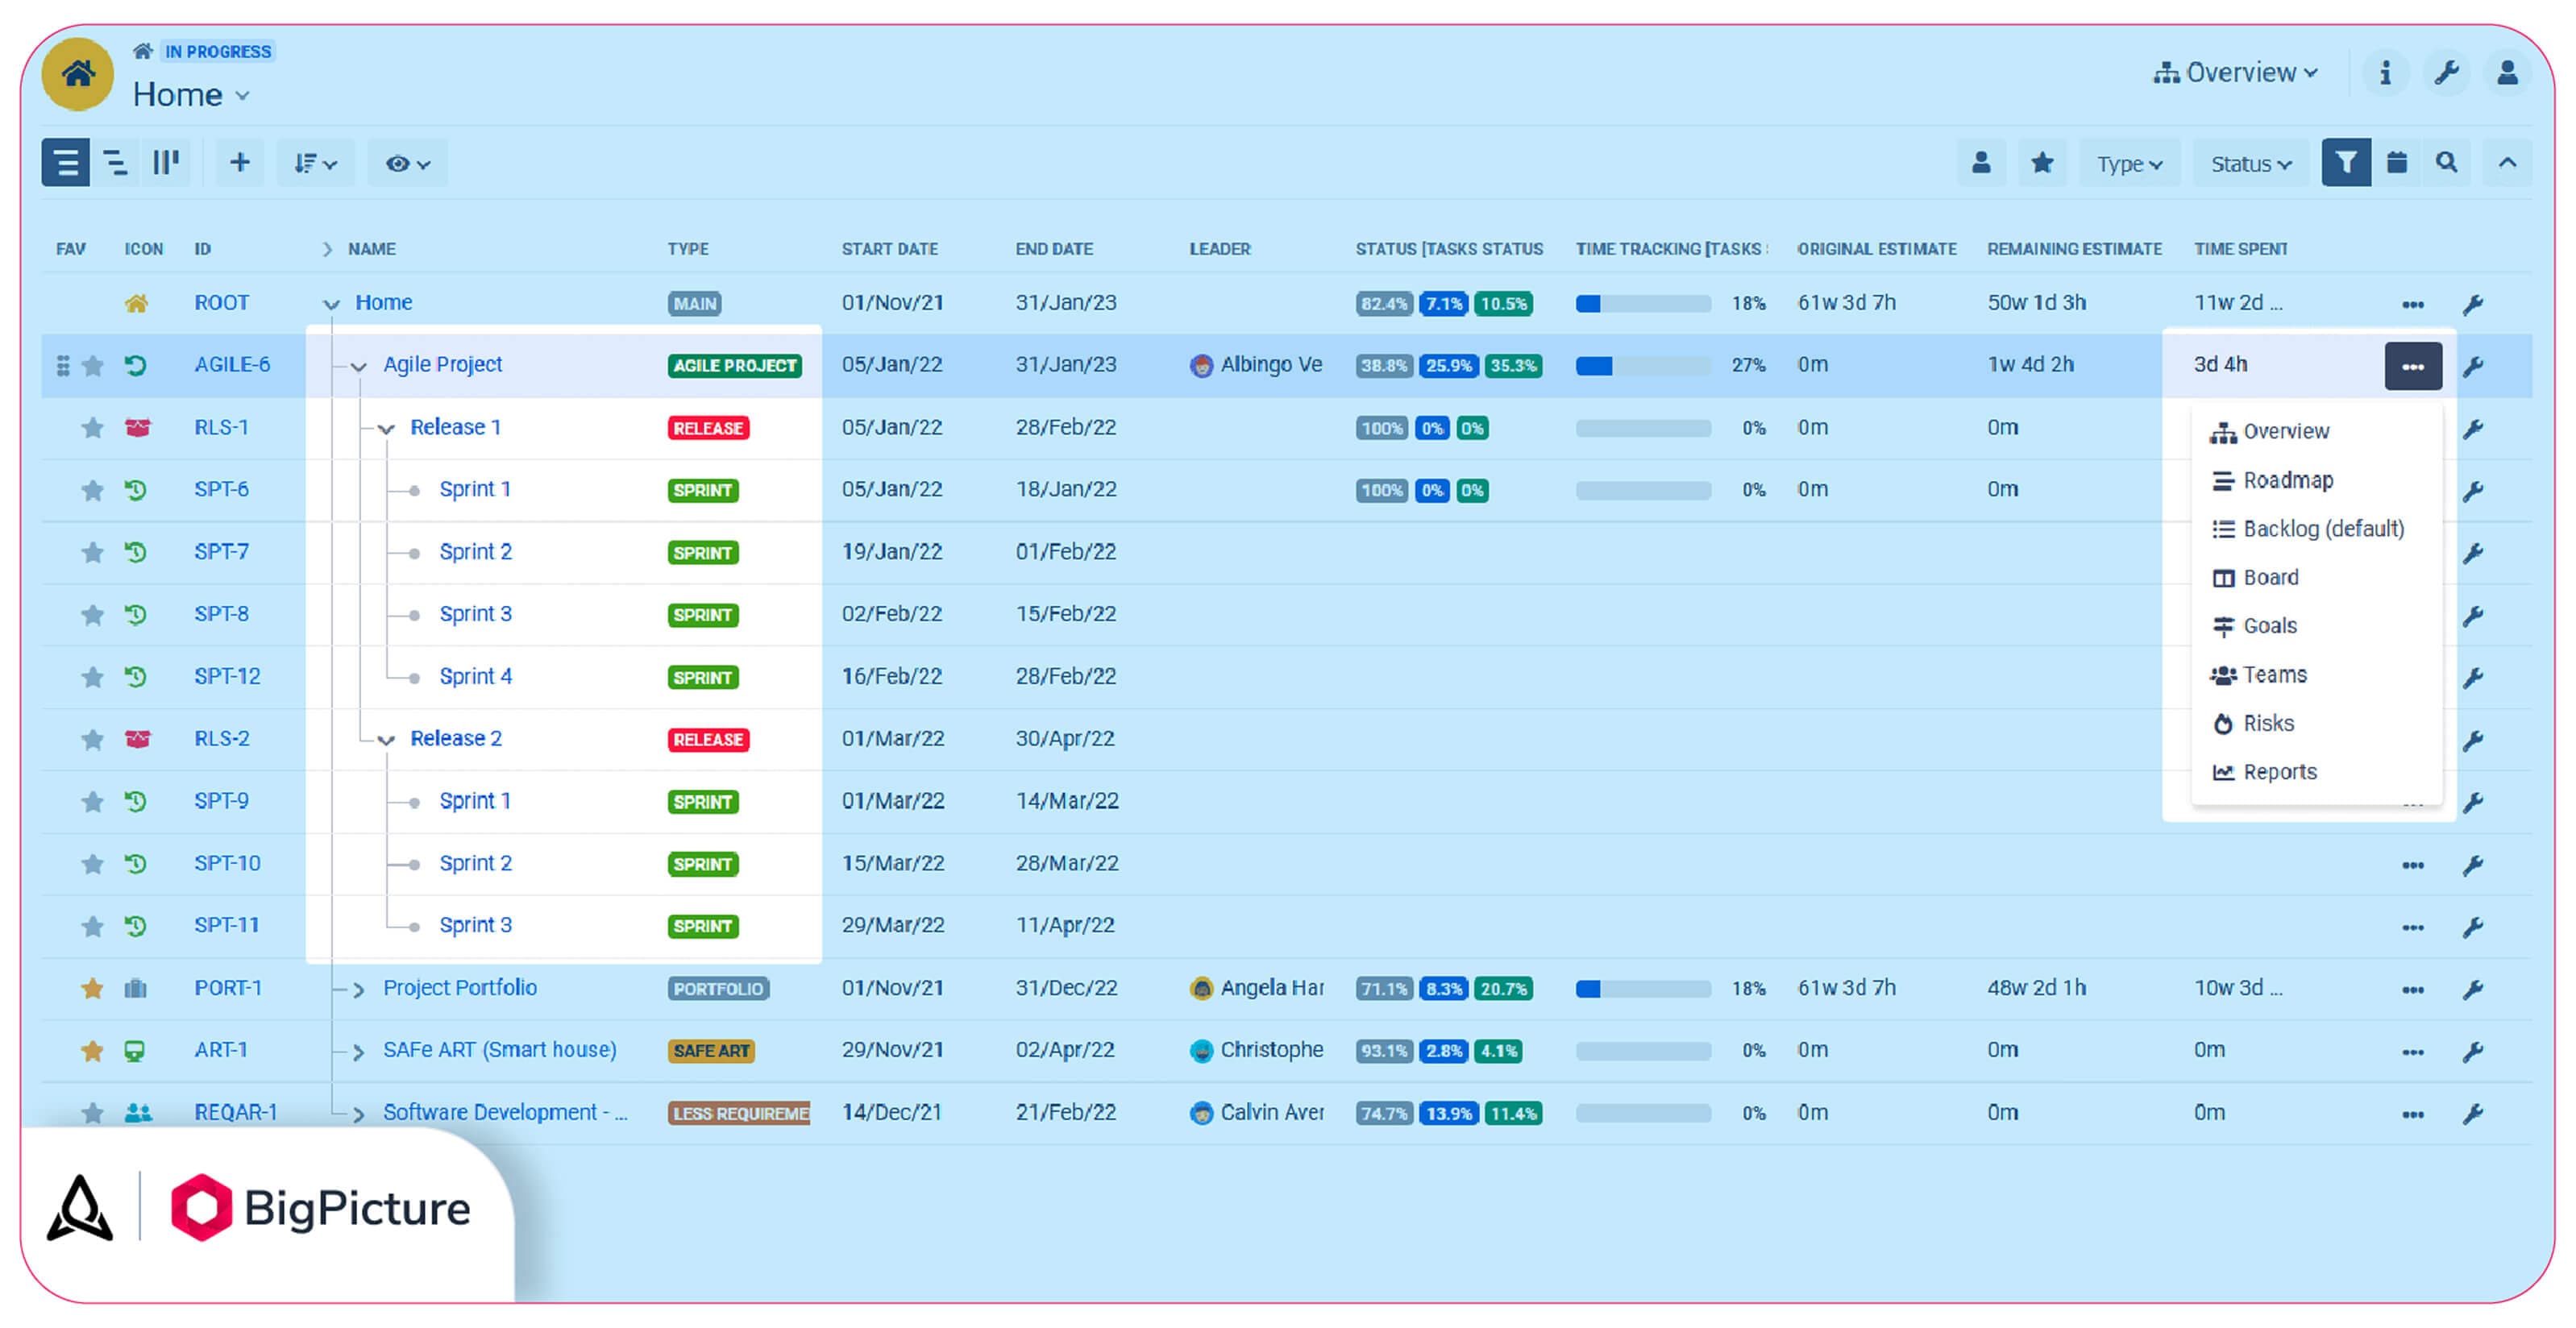
Task: Click the time tracking bar of AGILE-6 row
Action: click(x=1642, y=366)
